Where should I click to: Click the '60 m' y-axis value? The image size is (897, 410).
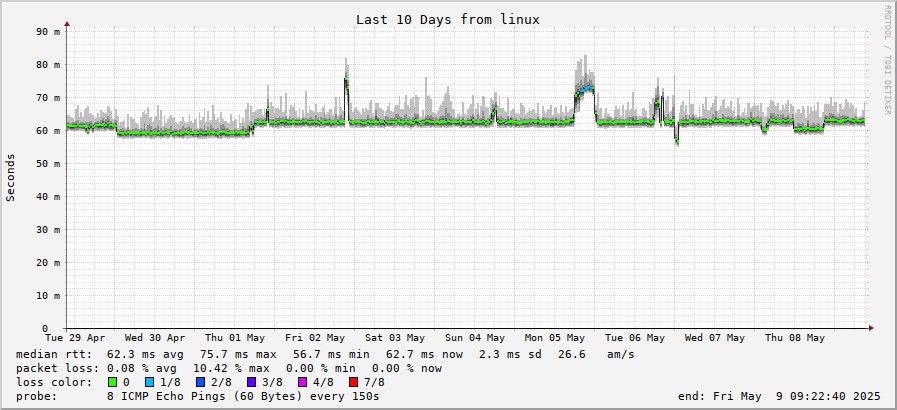(x=49, y=131)
